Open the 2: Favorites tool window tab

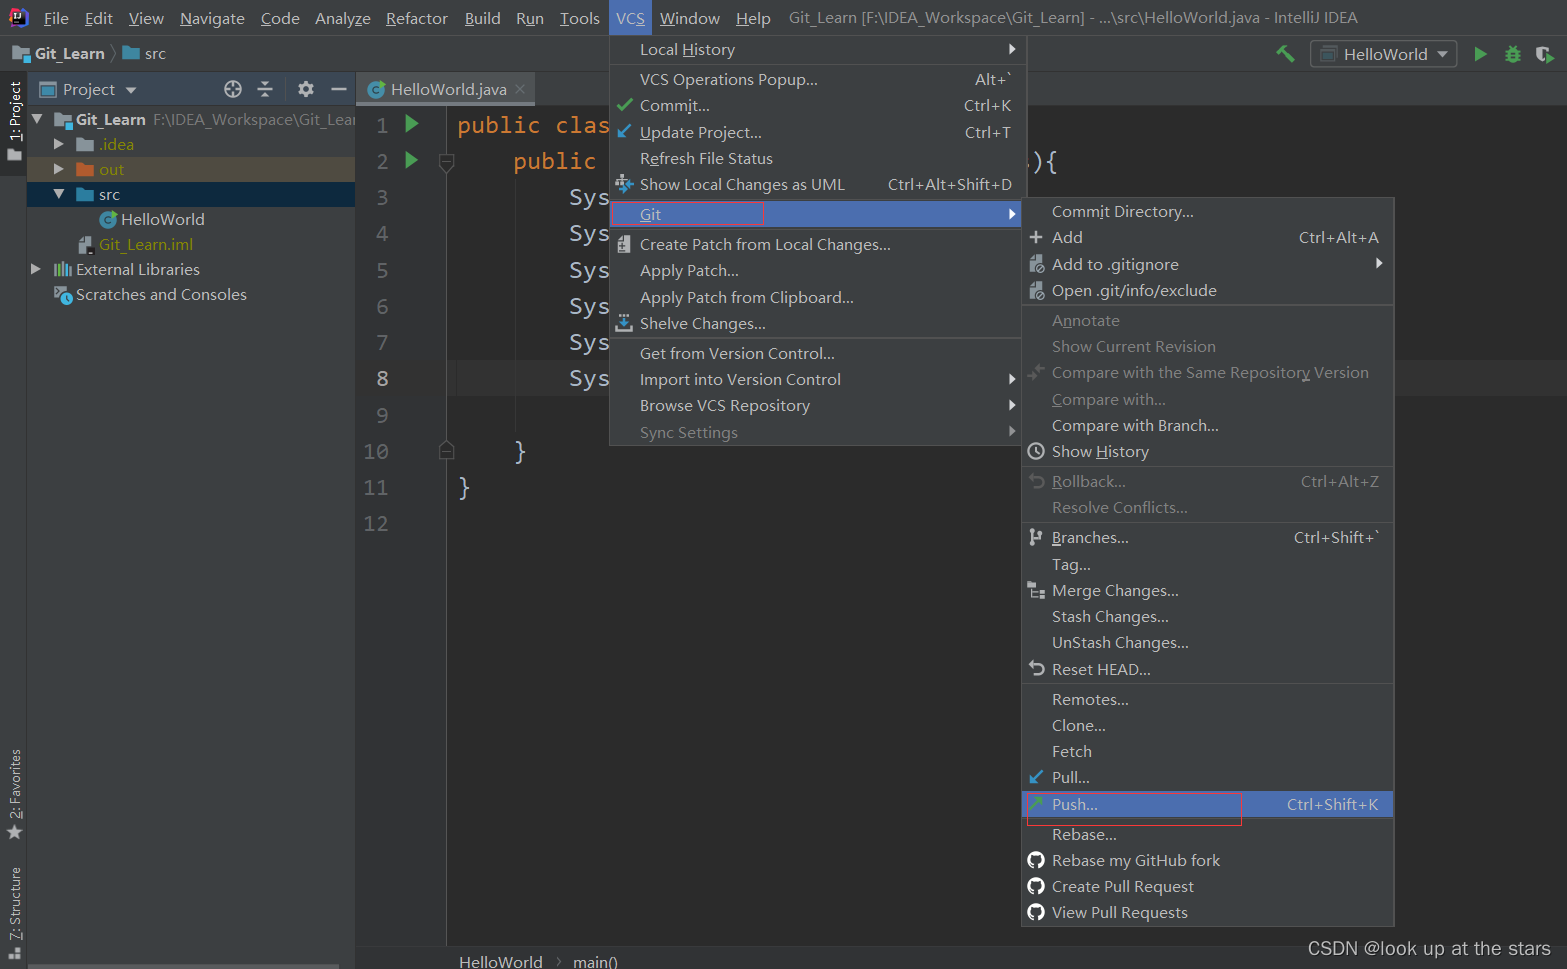click(14, 795)
